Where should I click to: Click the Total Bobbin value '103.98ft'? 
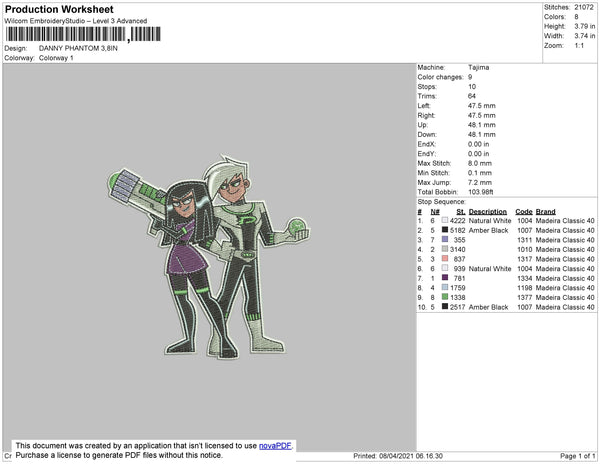pos(481,192)
